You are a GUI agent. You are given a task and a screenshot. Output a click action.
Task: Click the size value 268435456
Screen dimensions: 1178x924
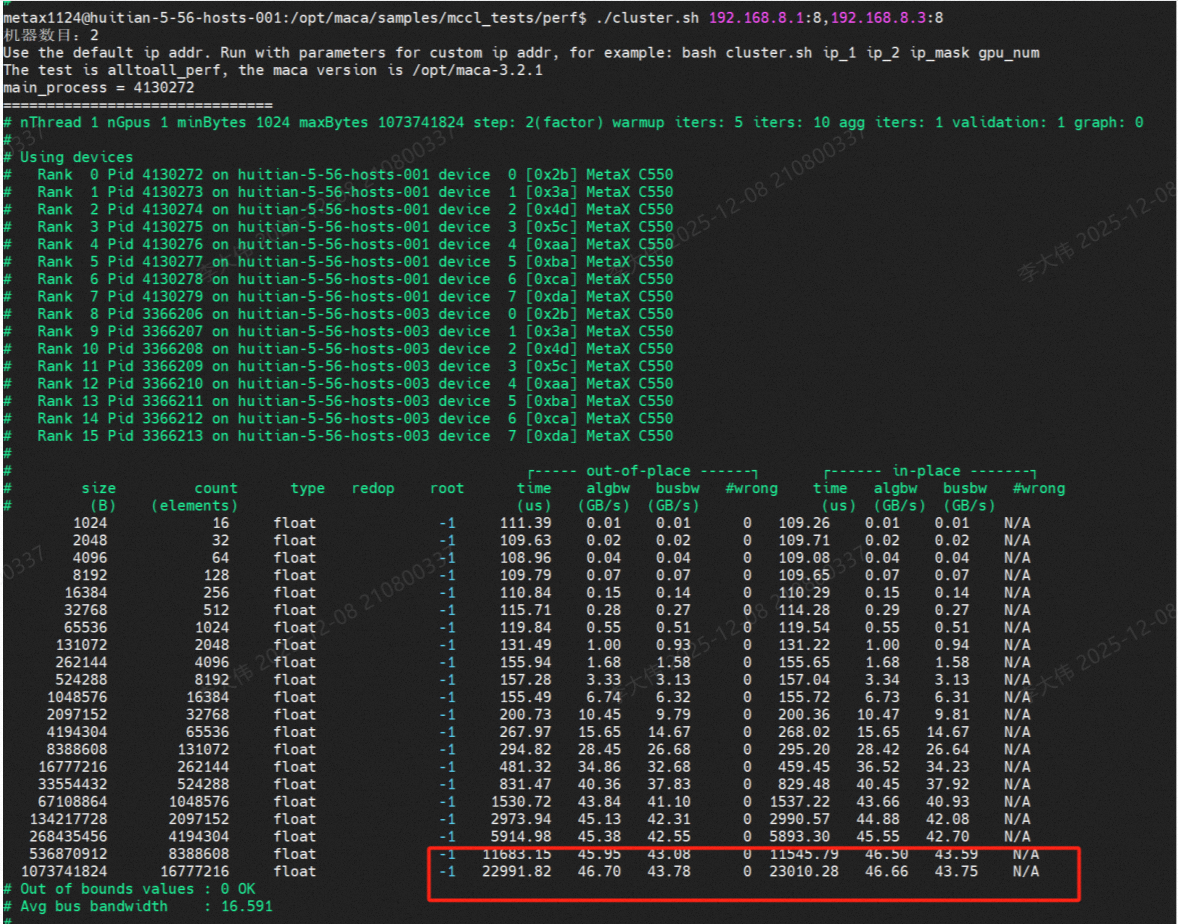tap(68, 837)
